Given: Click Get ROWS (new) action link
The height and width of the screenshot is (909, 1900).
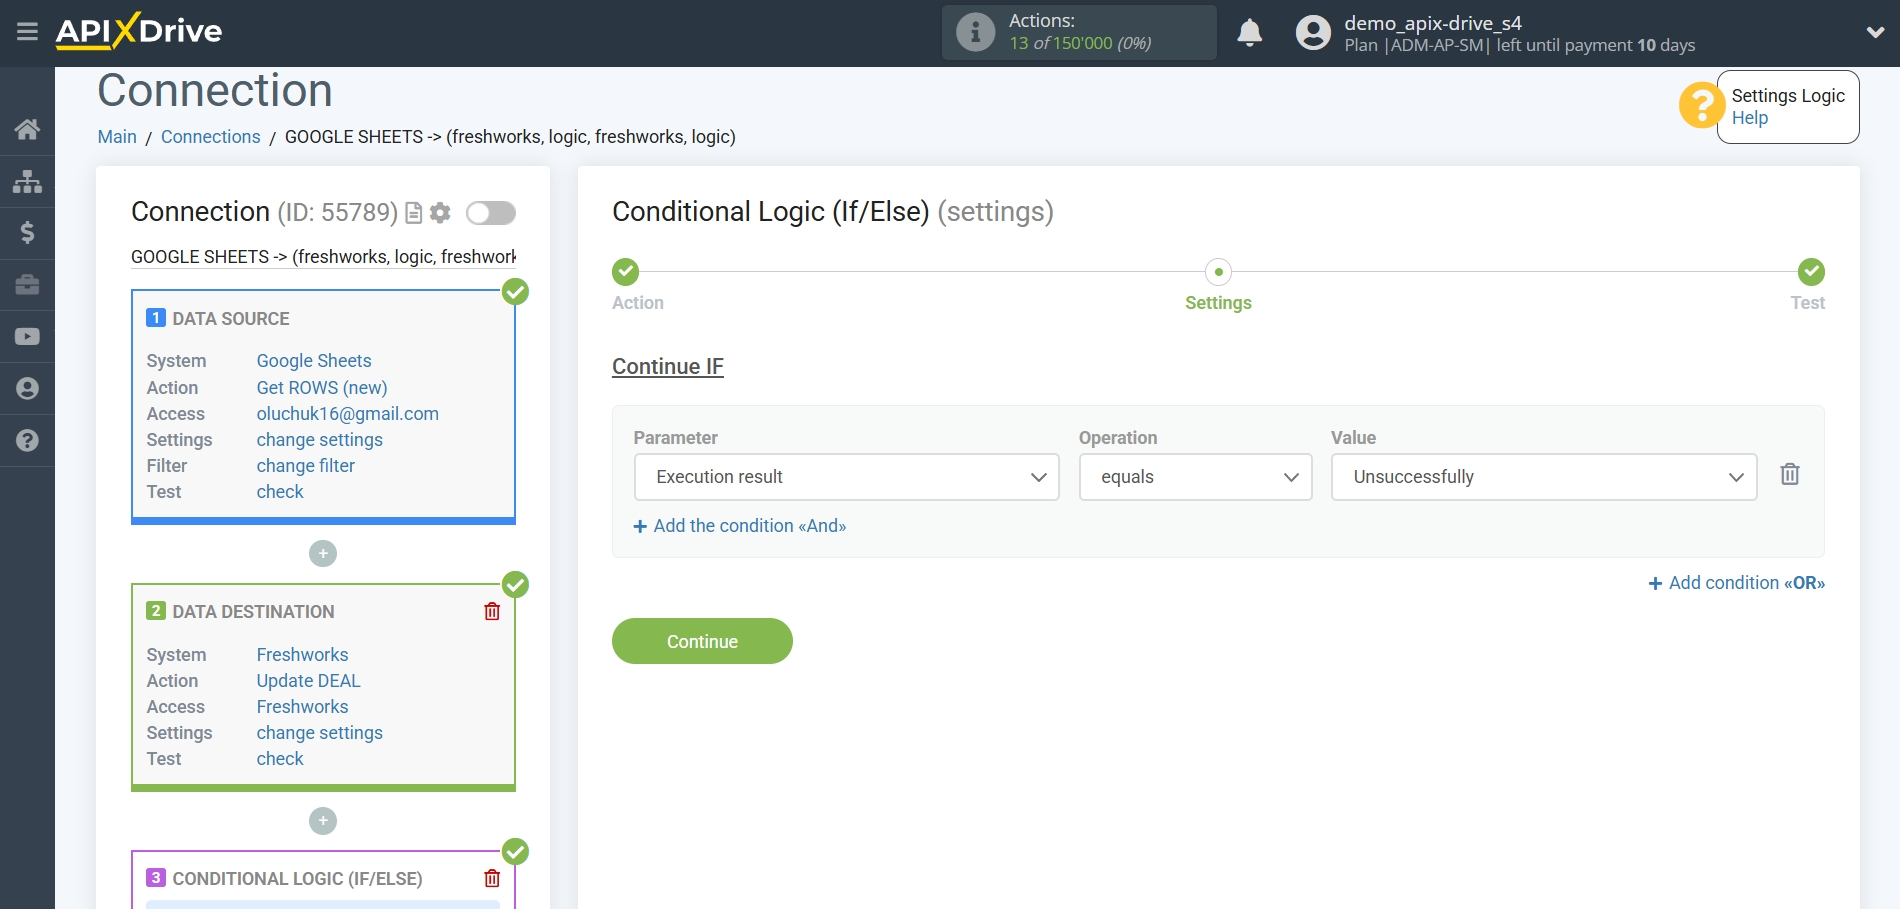Looking at the screenshot, I should click(x=322, y=387).
